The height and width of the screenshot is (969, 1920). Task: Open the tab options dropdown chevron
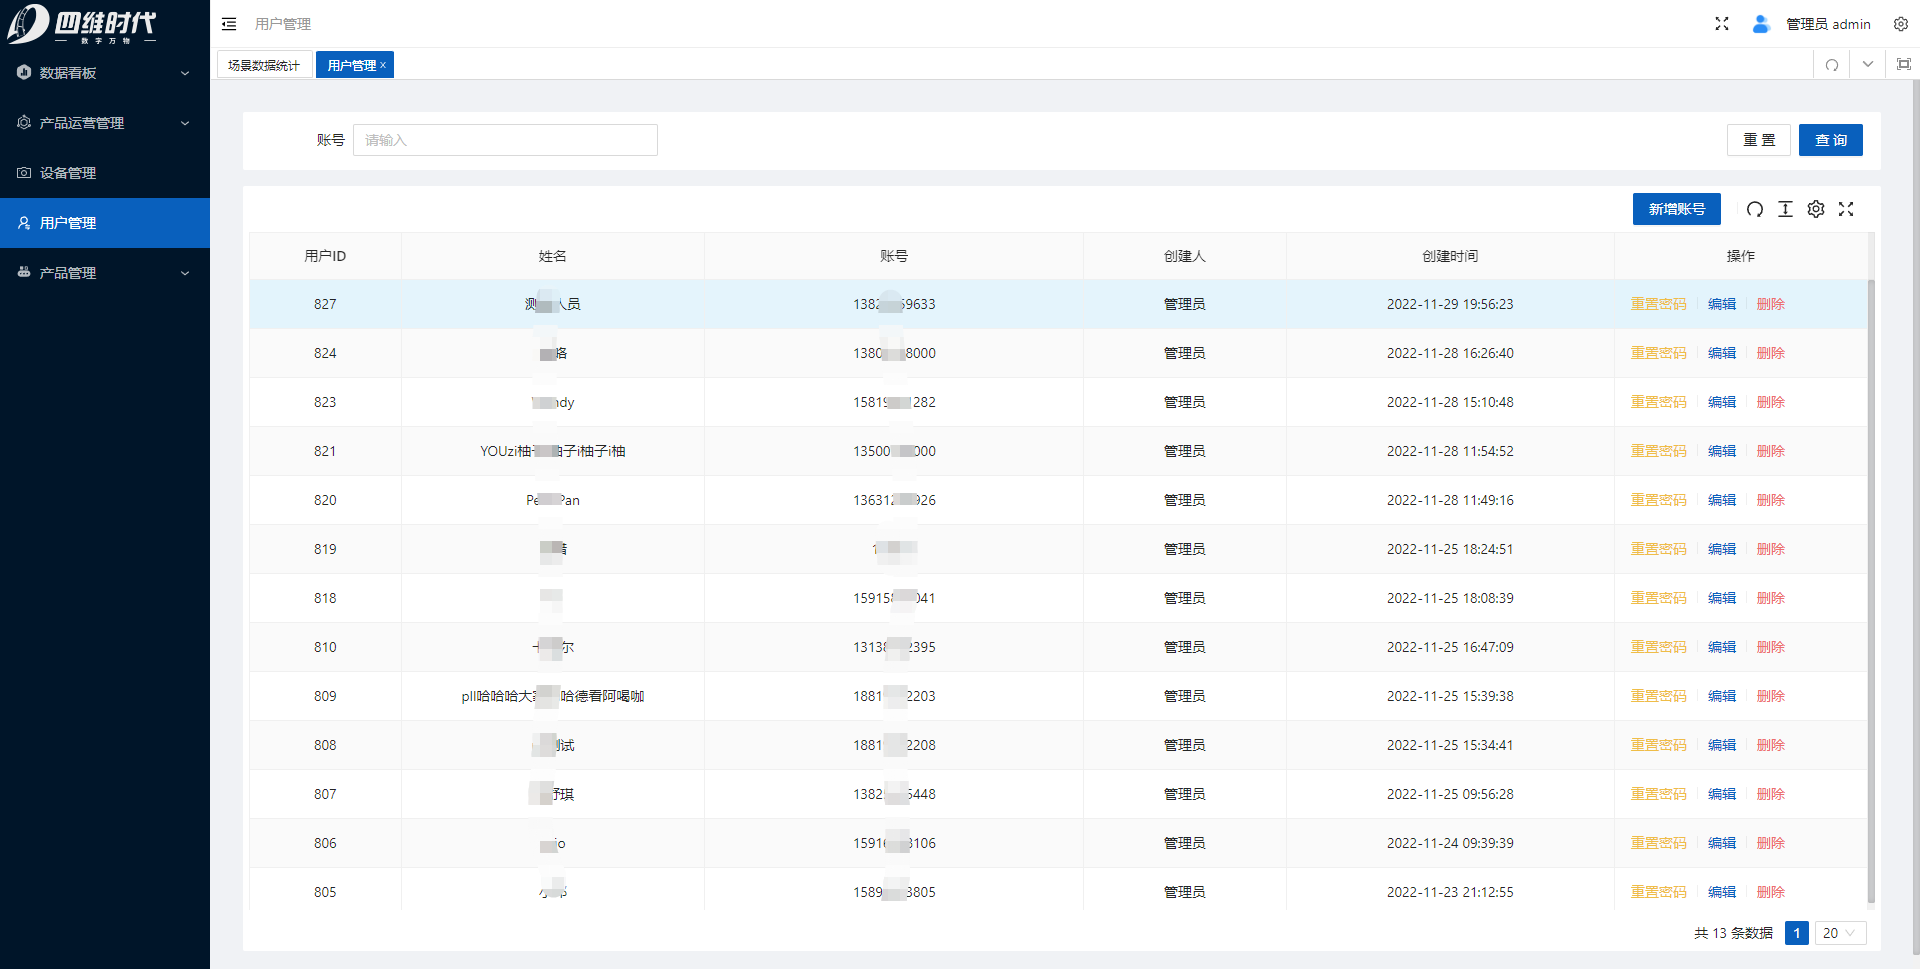pos(1867,65)
